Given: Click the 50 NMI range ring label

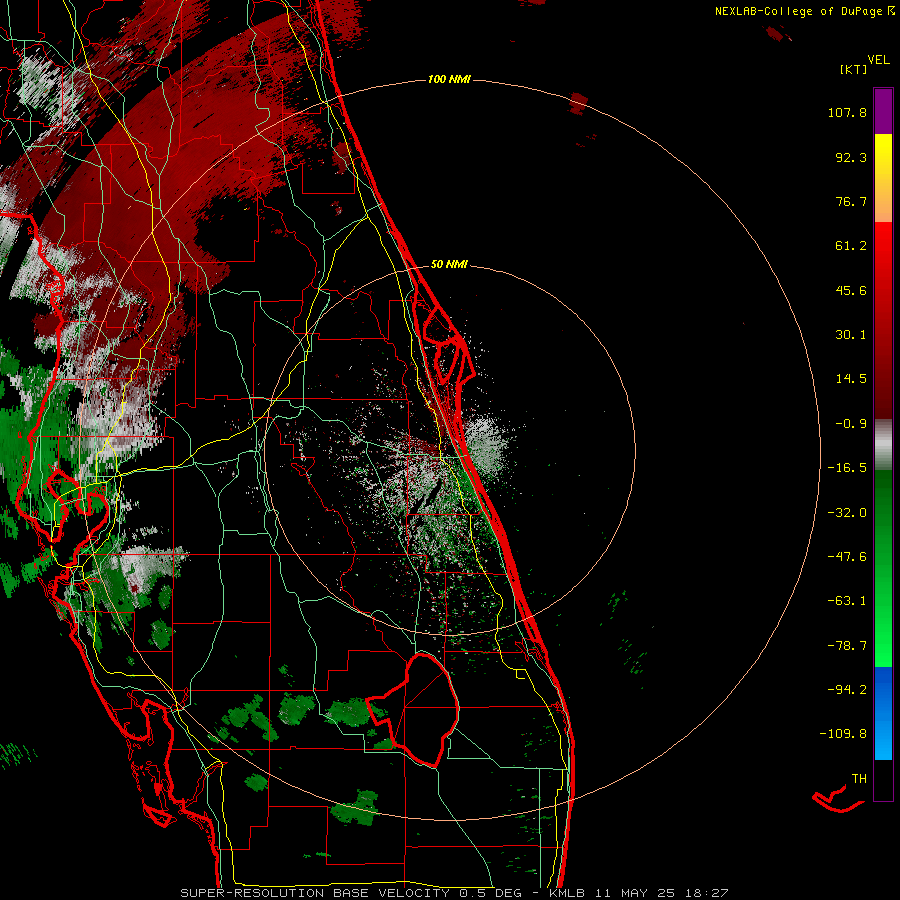Looking at the screenshot, I should tap(449, 264).
